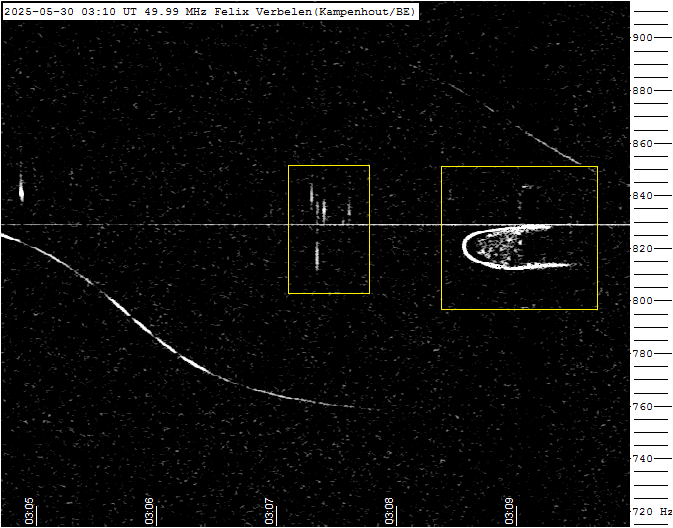The width and height of the screenshot is (673, 528).
Task: Click the 900 frequency scale label
Action: pyautogui.click(x=642, y=38)
